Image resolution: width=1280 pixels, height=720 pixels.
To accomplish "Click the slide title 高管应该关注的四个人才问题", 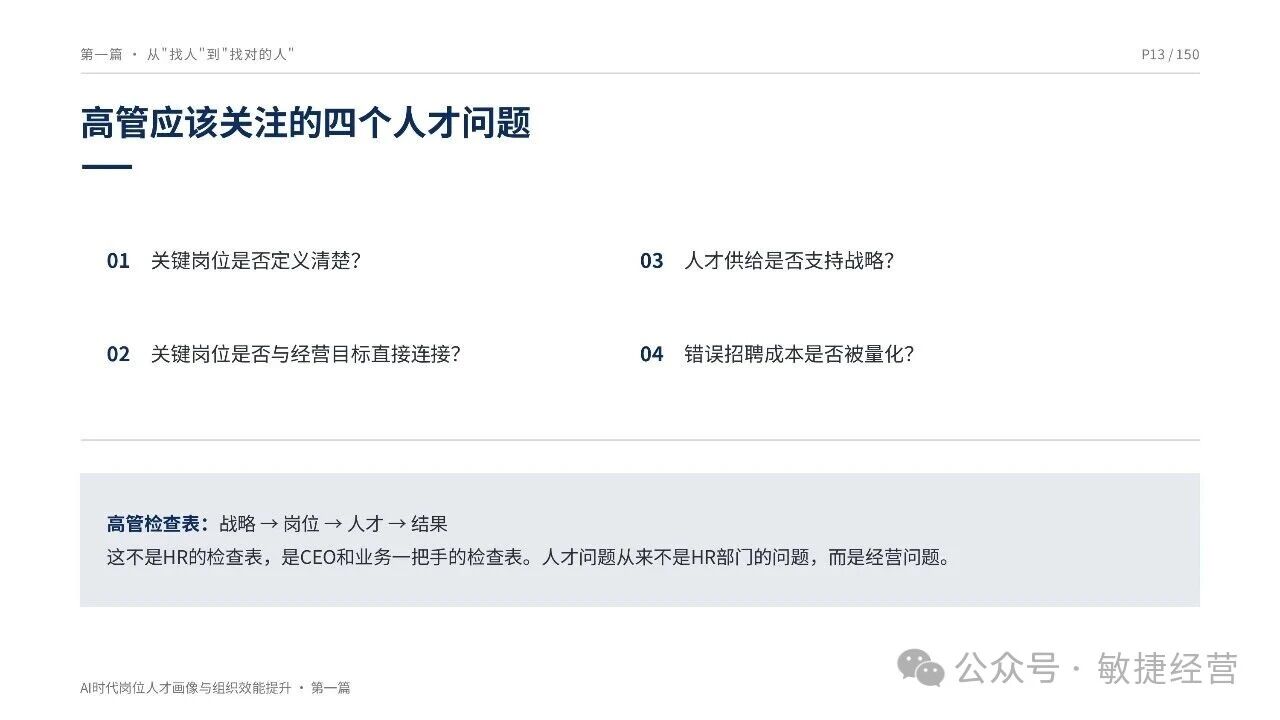I will coord(306,123).
